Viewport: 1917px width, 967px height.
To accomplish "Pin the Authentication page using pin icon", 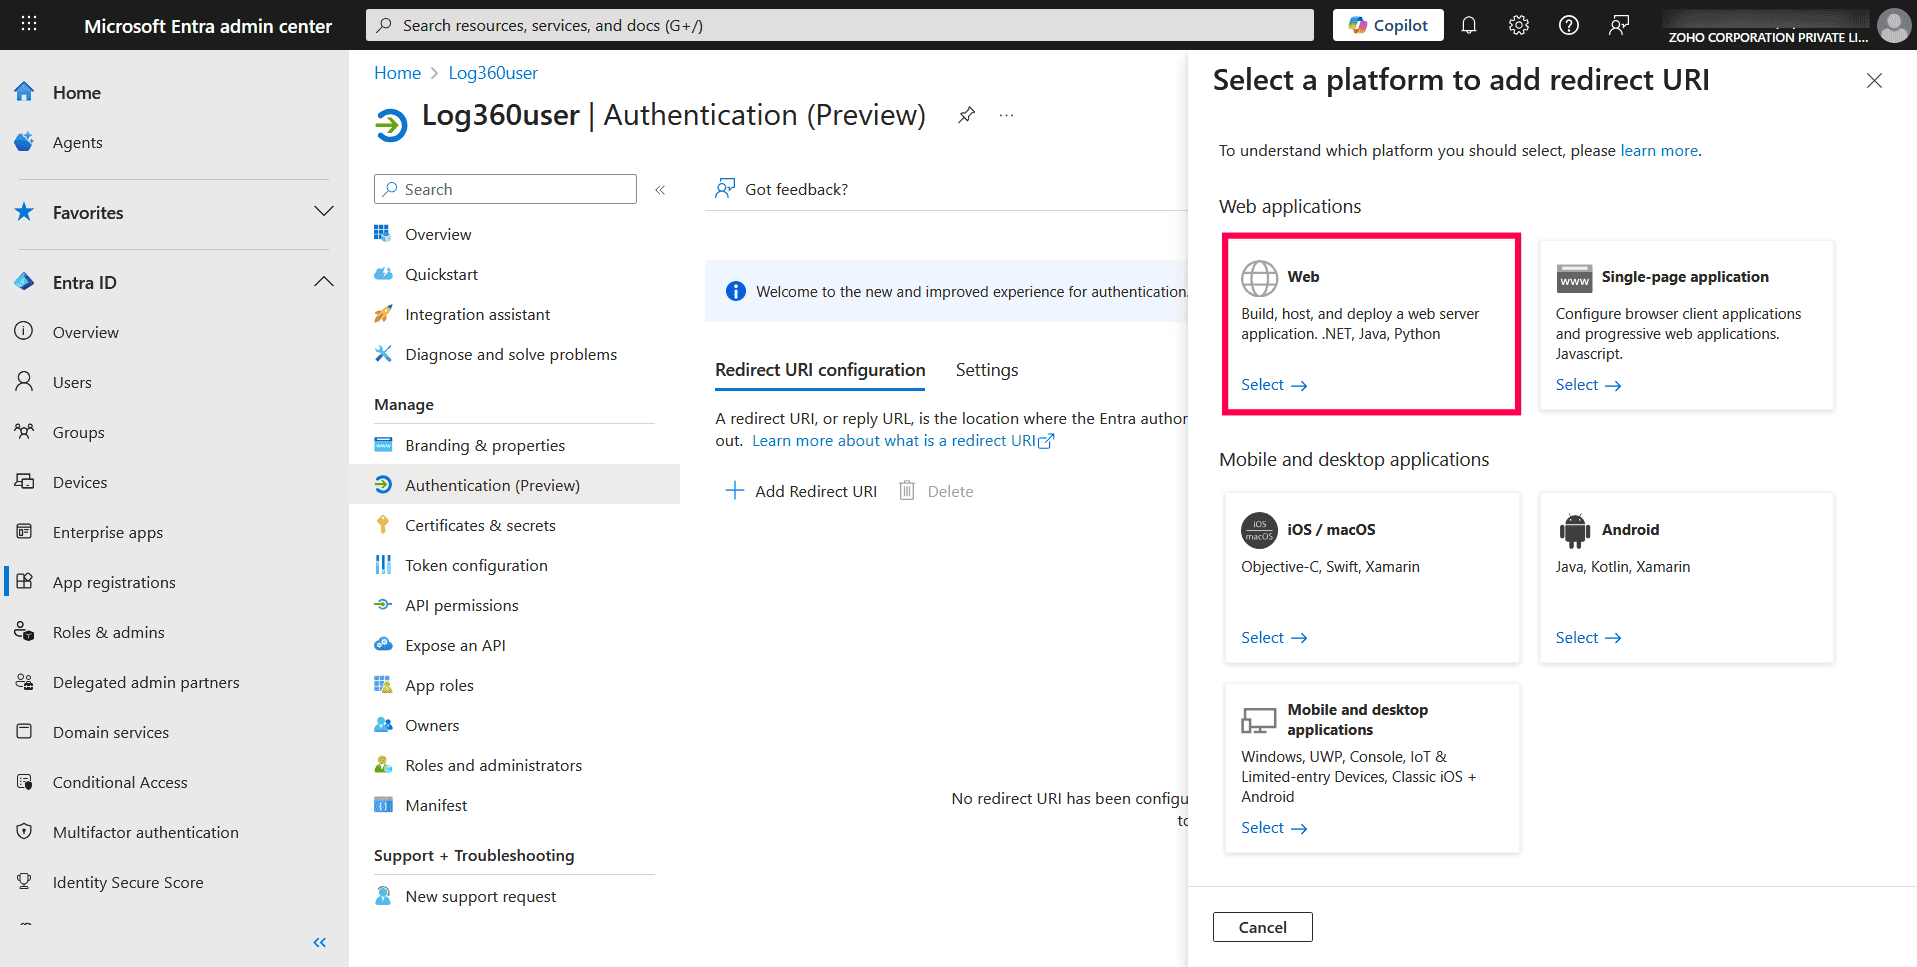I will pyautogui.click(x=965, y=114).
